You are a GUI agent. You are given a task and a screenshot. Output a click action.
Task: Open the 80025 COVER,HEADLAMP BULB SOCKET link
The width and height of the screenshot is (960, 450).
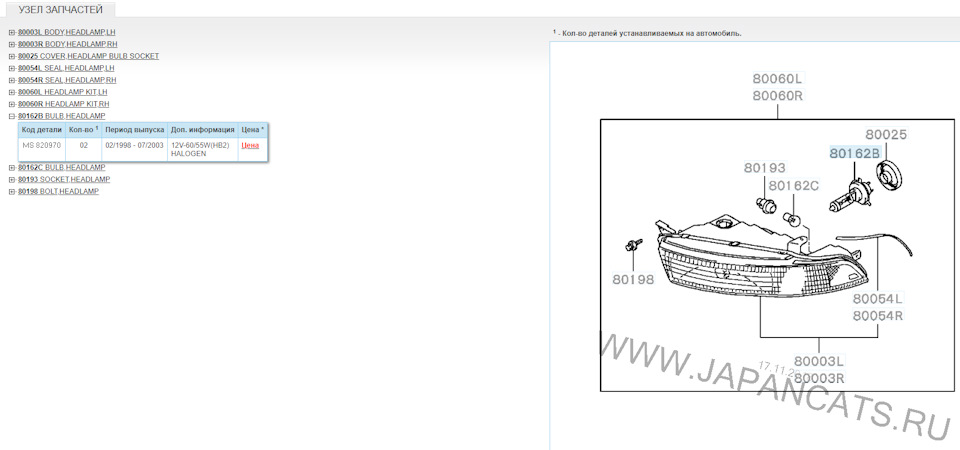[88, 56]
